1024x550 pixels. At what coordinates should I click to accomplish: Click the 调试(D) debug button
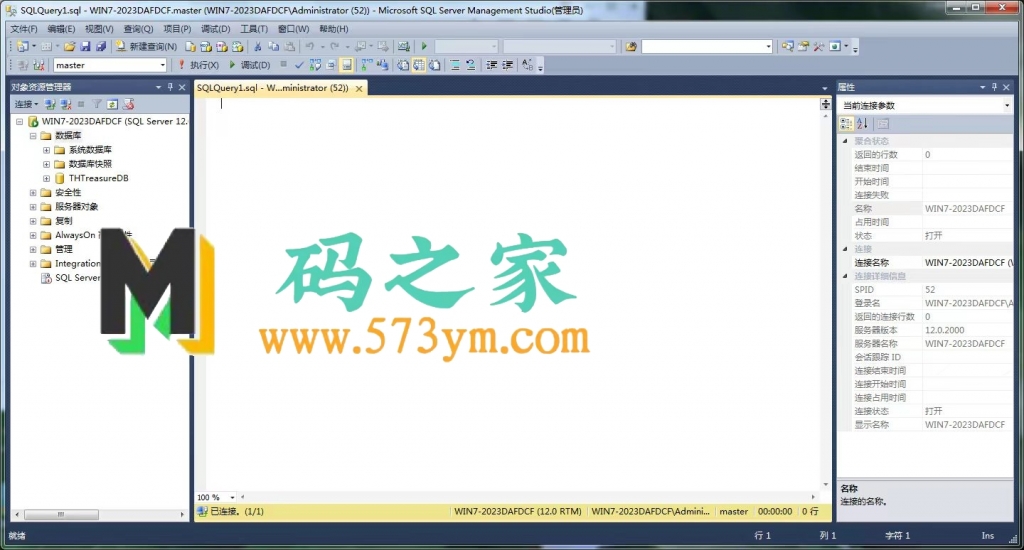249,65
